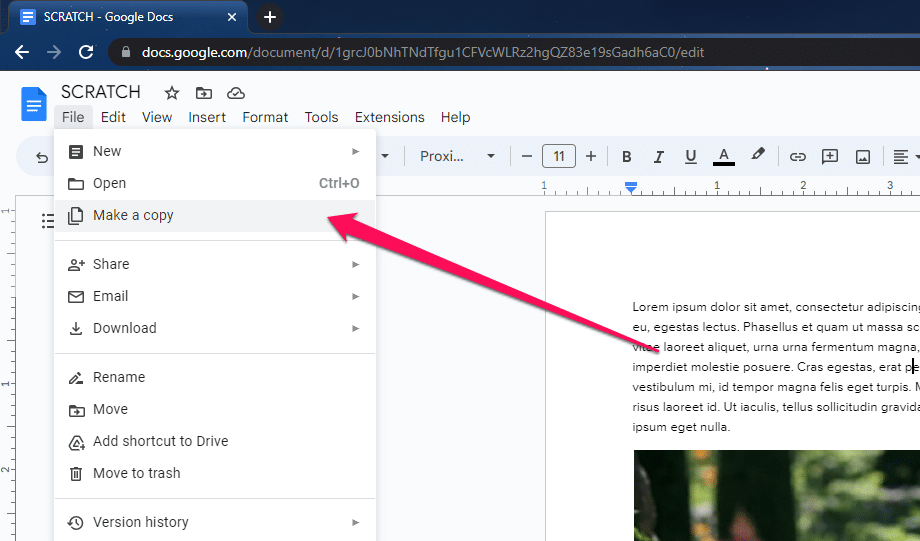920x541 pixels.
Task: Open a new browser tab
Action: point(270,17)
